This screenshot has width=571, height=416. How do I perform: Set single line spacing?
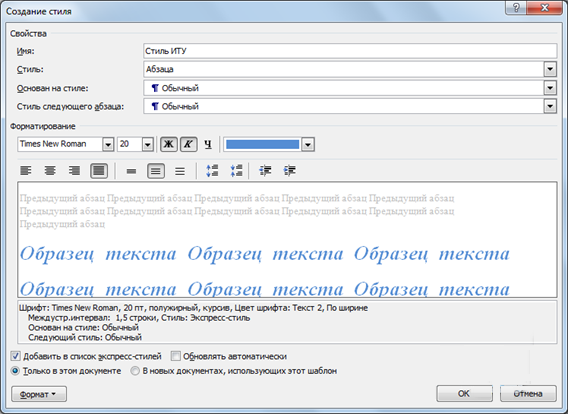[x=131, y=171]
